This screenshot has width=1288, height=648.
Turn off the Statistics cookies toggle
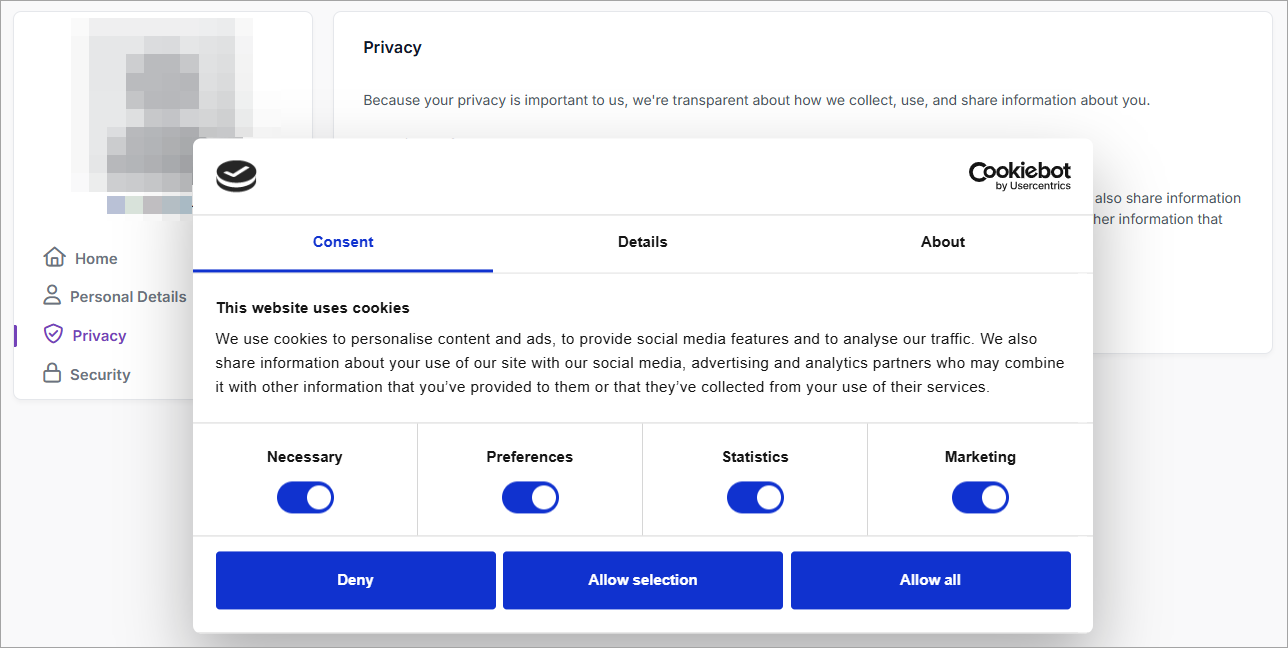tap(755, 497)
